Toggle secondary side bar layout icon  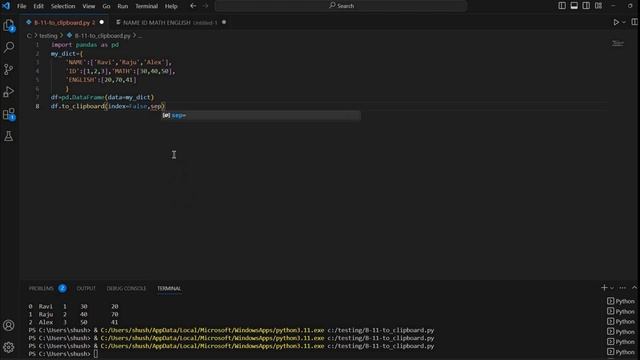pos(586,6)
